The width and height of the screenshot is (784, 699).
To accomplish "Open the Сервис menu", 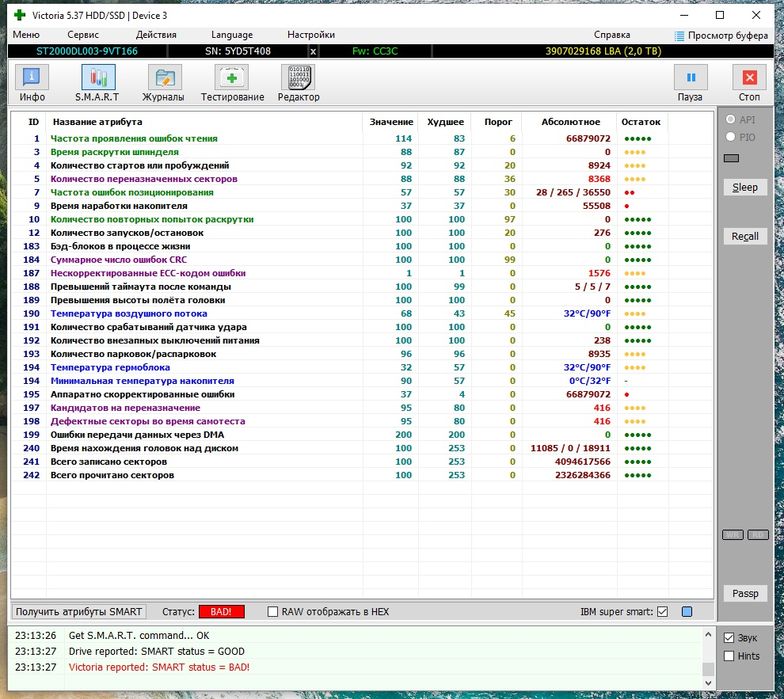I will pyautogui.click(x=83, y=35).
